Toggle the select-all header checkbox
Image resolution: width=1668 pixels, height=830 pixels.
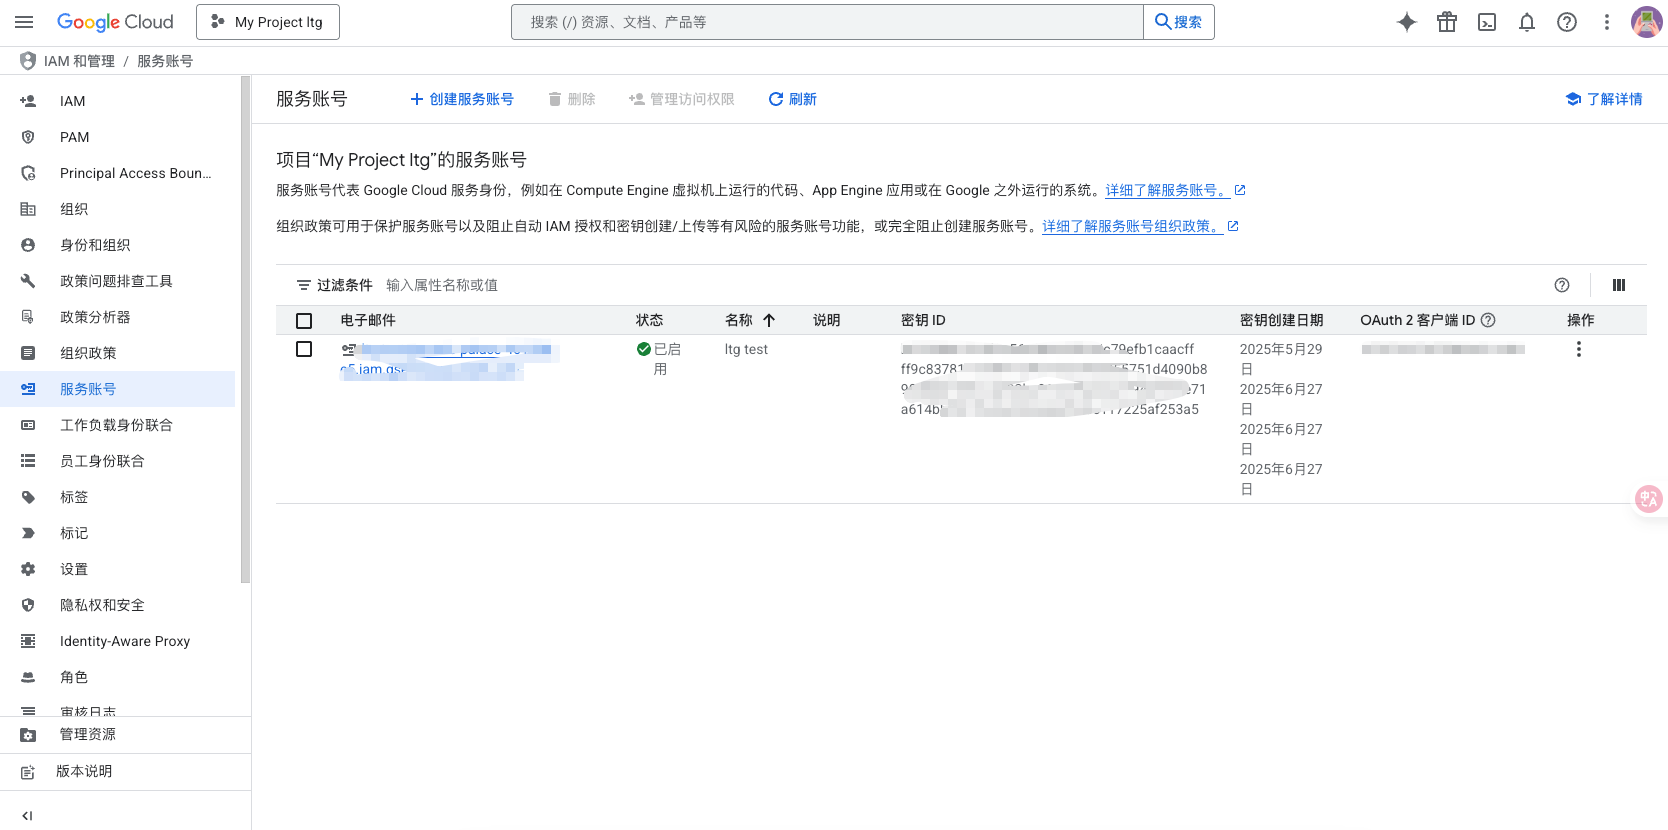304,321
